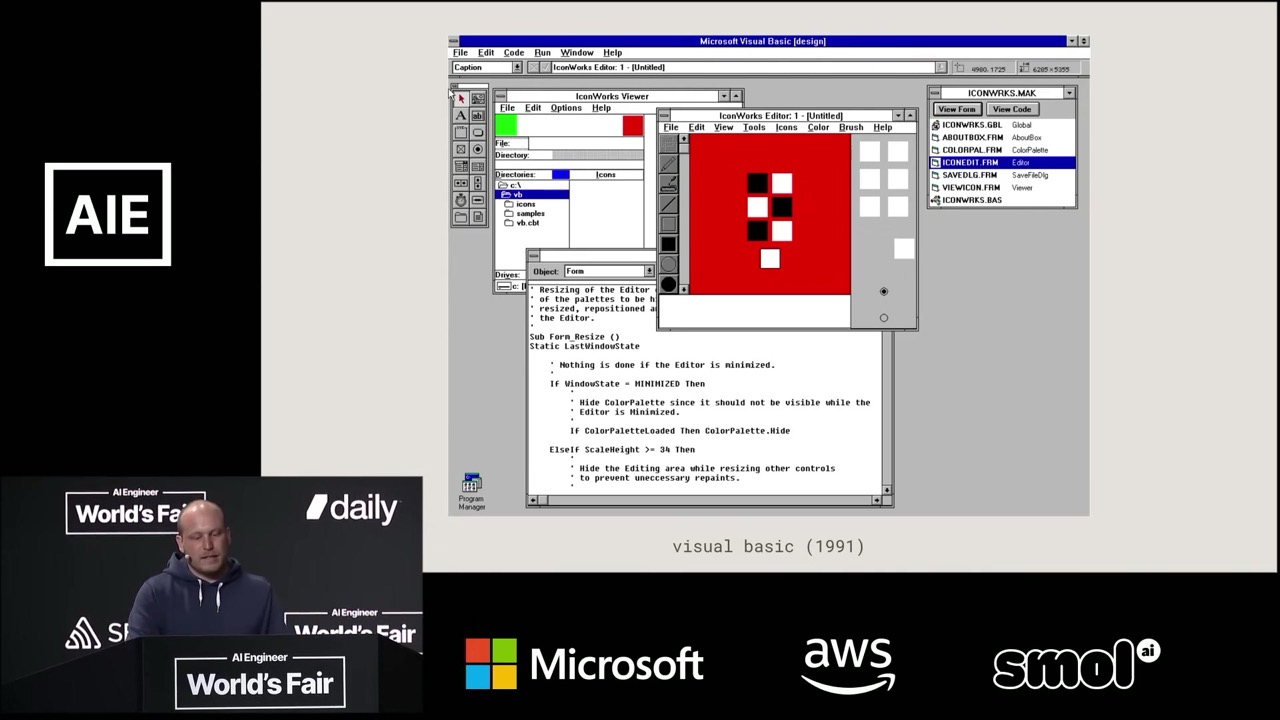Pick the Text Box tool in toolbox
This screenshot has width=1280, height=720.
coord(477,116)
